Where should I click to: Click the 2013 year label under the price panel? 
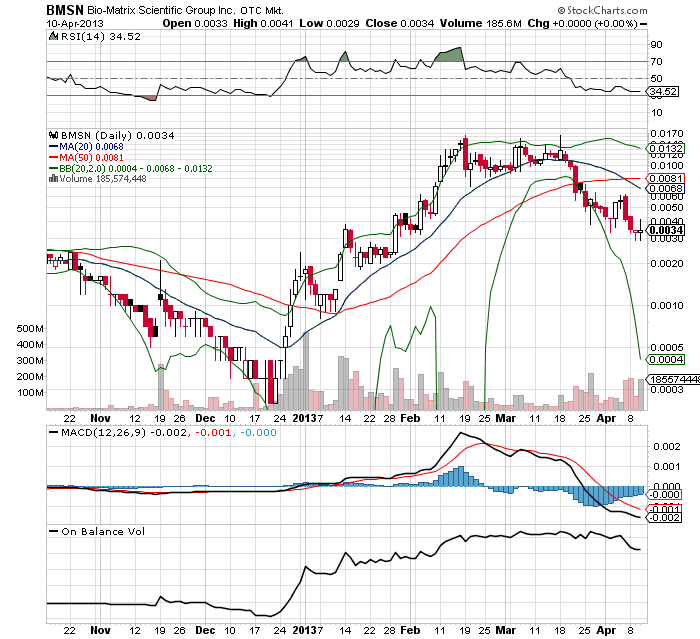304,418
